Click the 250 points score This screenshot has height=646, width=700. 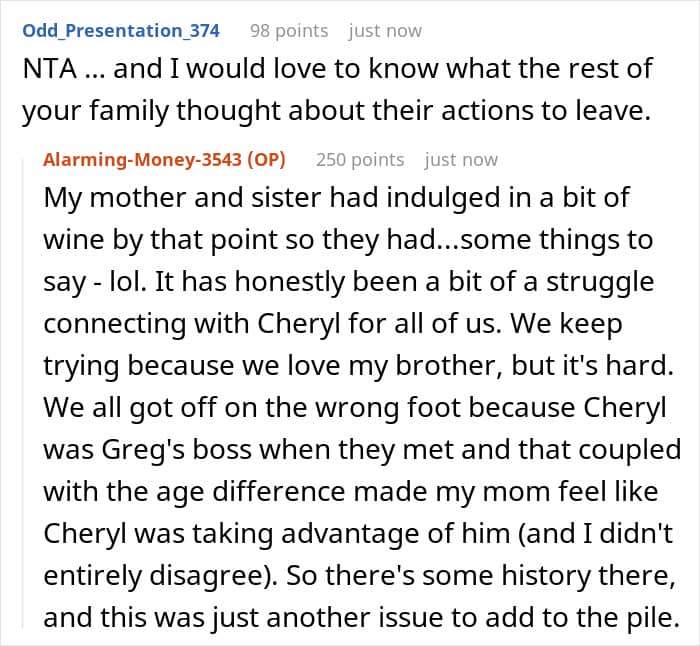point(360,159)
